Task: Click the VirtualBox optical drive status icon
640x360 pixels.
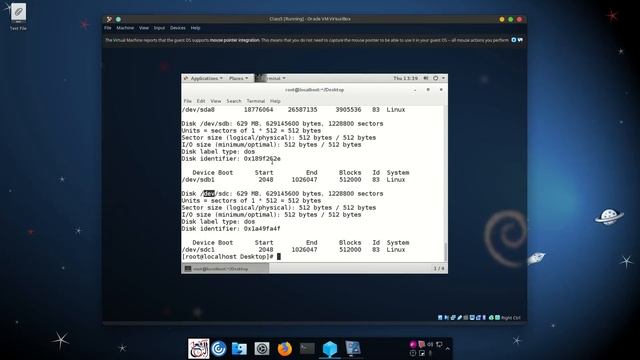Action: tap(447, 318)
